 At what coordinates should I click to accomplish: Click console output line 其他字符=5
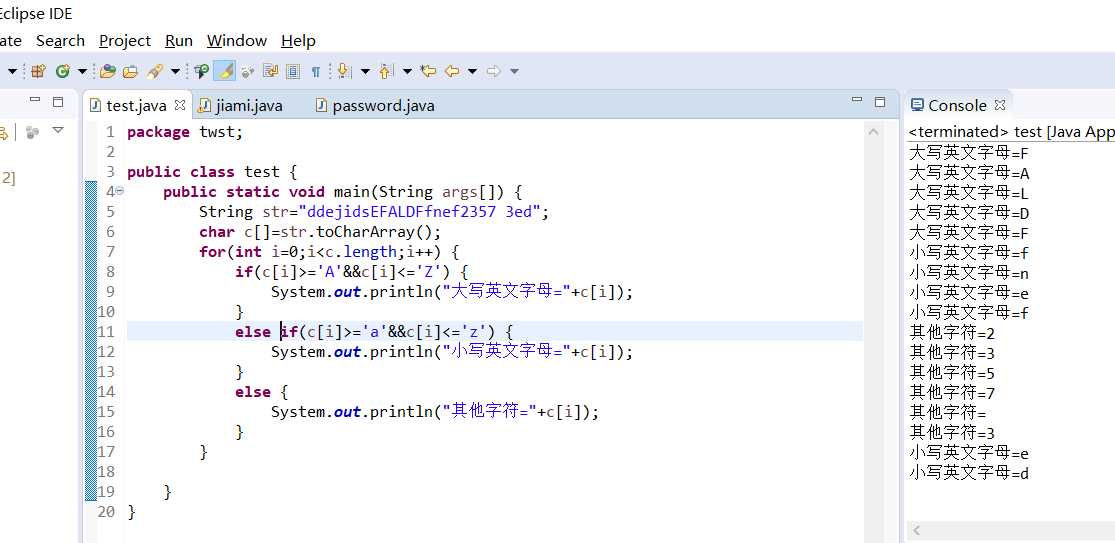[x=952, y=372]
